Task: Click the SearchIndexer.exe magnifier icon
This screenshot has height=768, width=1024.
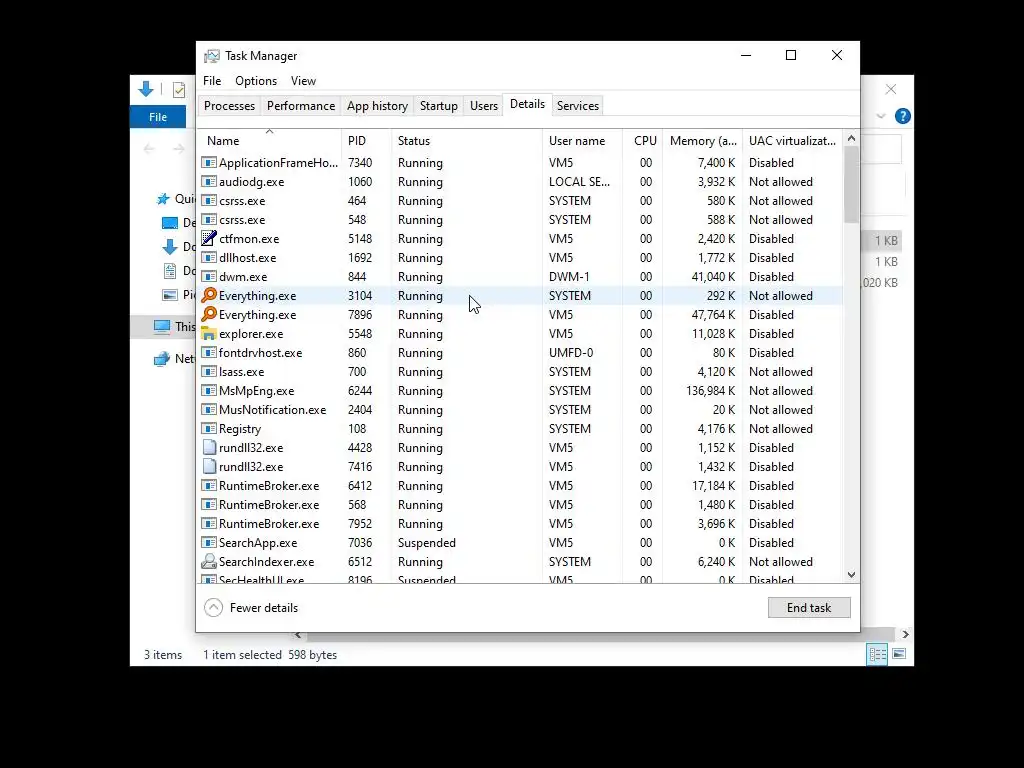Action: point(208,562)
